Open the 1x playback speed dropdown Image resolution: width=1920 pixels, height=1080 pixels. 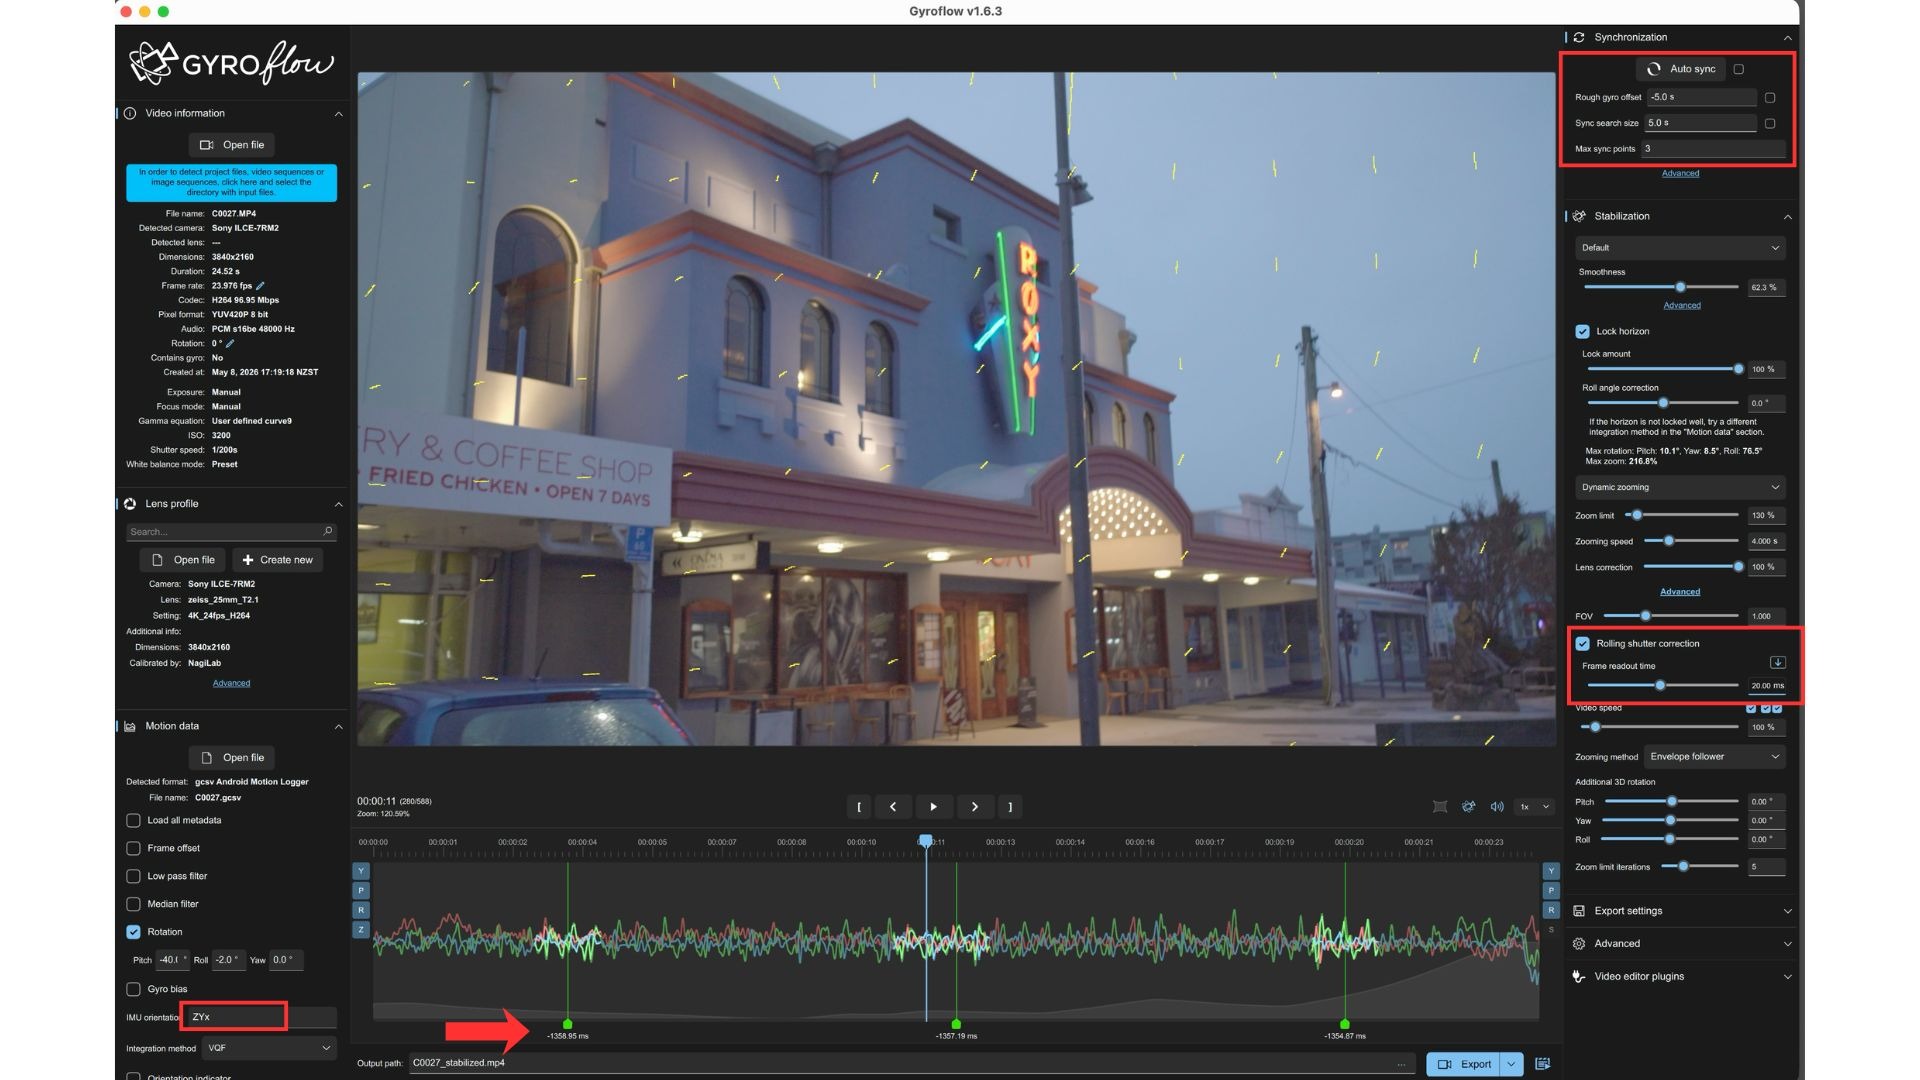1535,807
